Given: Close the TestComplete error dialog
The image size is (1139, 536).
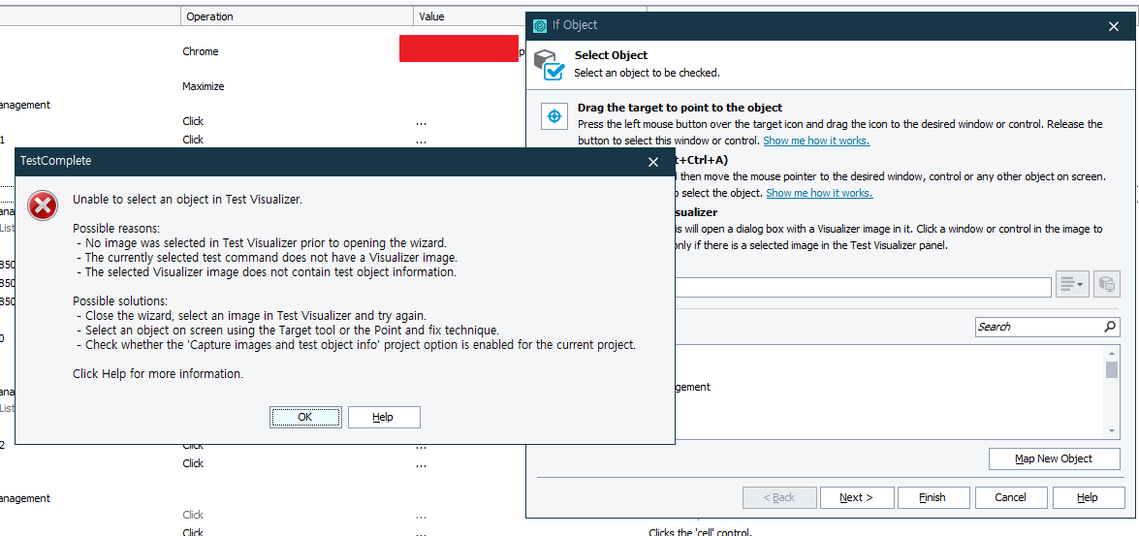Looking at the screenshot, I should tap(653, 162).
